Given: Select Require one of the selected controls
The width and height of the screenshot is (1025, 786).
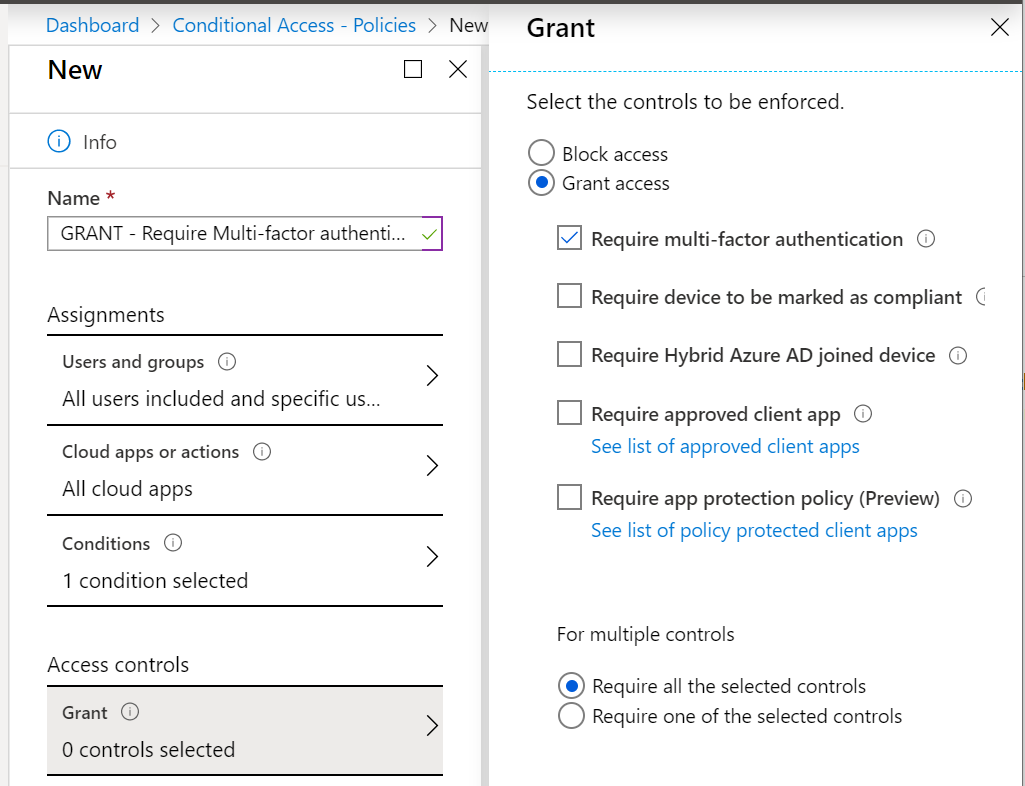Looking at the screenshot, I should (571, 715).
